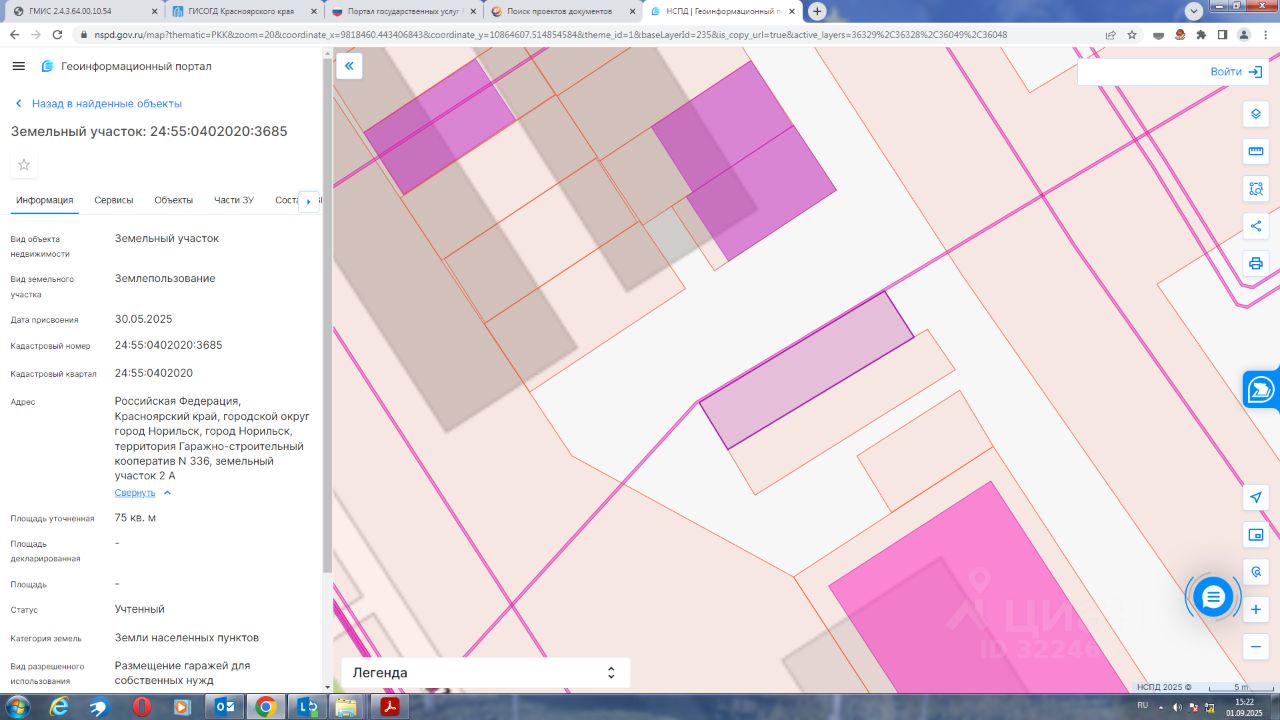1280x720 pixels.
Task: Open the tab search dropdown chevron
Action: (x=1193, y=11)
